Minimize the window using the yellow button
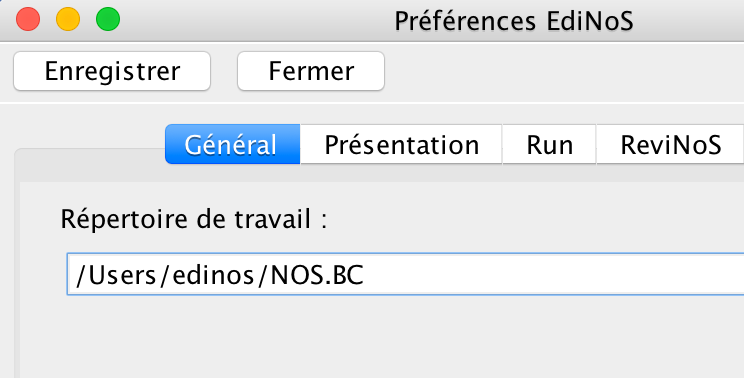Image resolution: width=744 pixels, height=378 pixels. tap(68, 20)
